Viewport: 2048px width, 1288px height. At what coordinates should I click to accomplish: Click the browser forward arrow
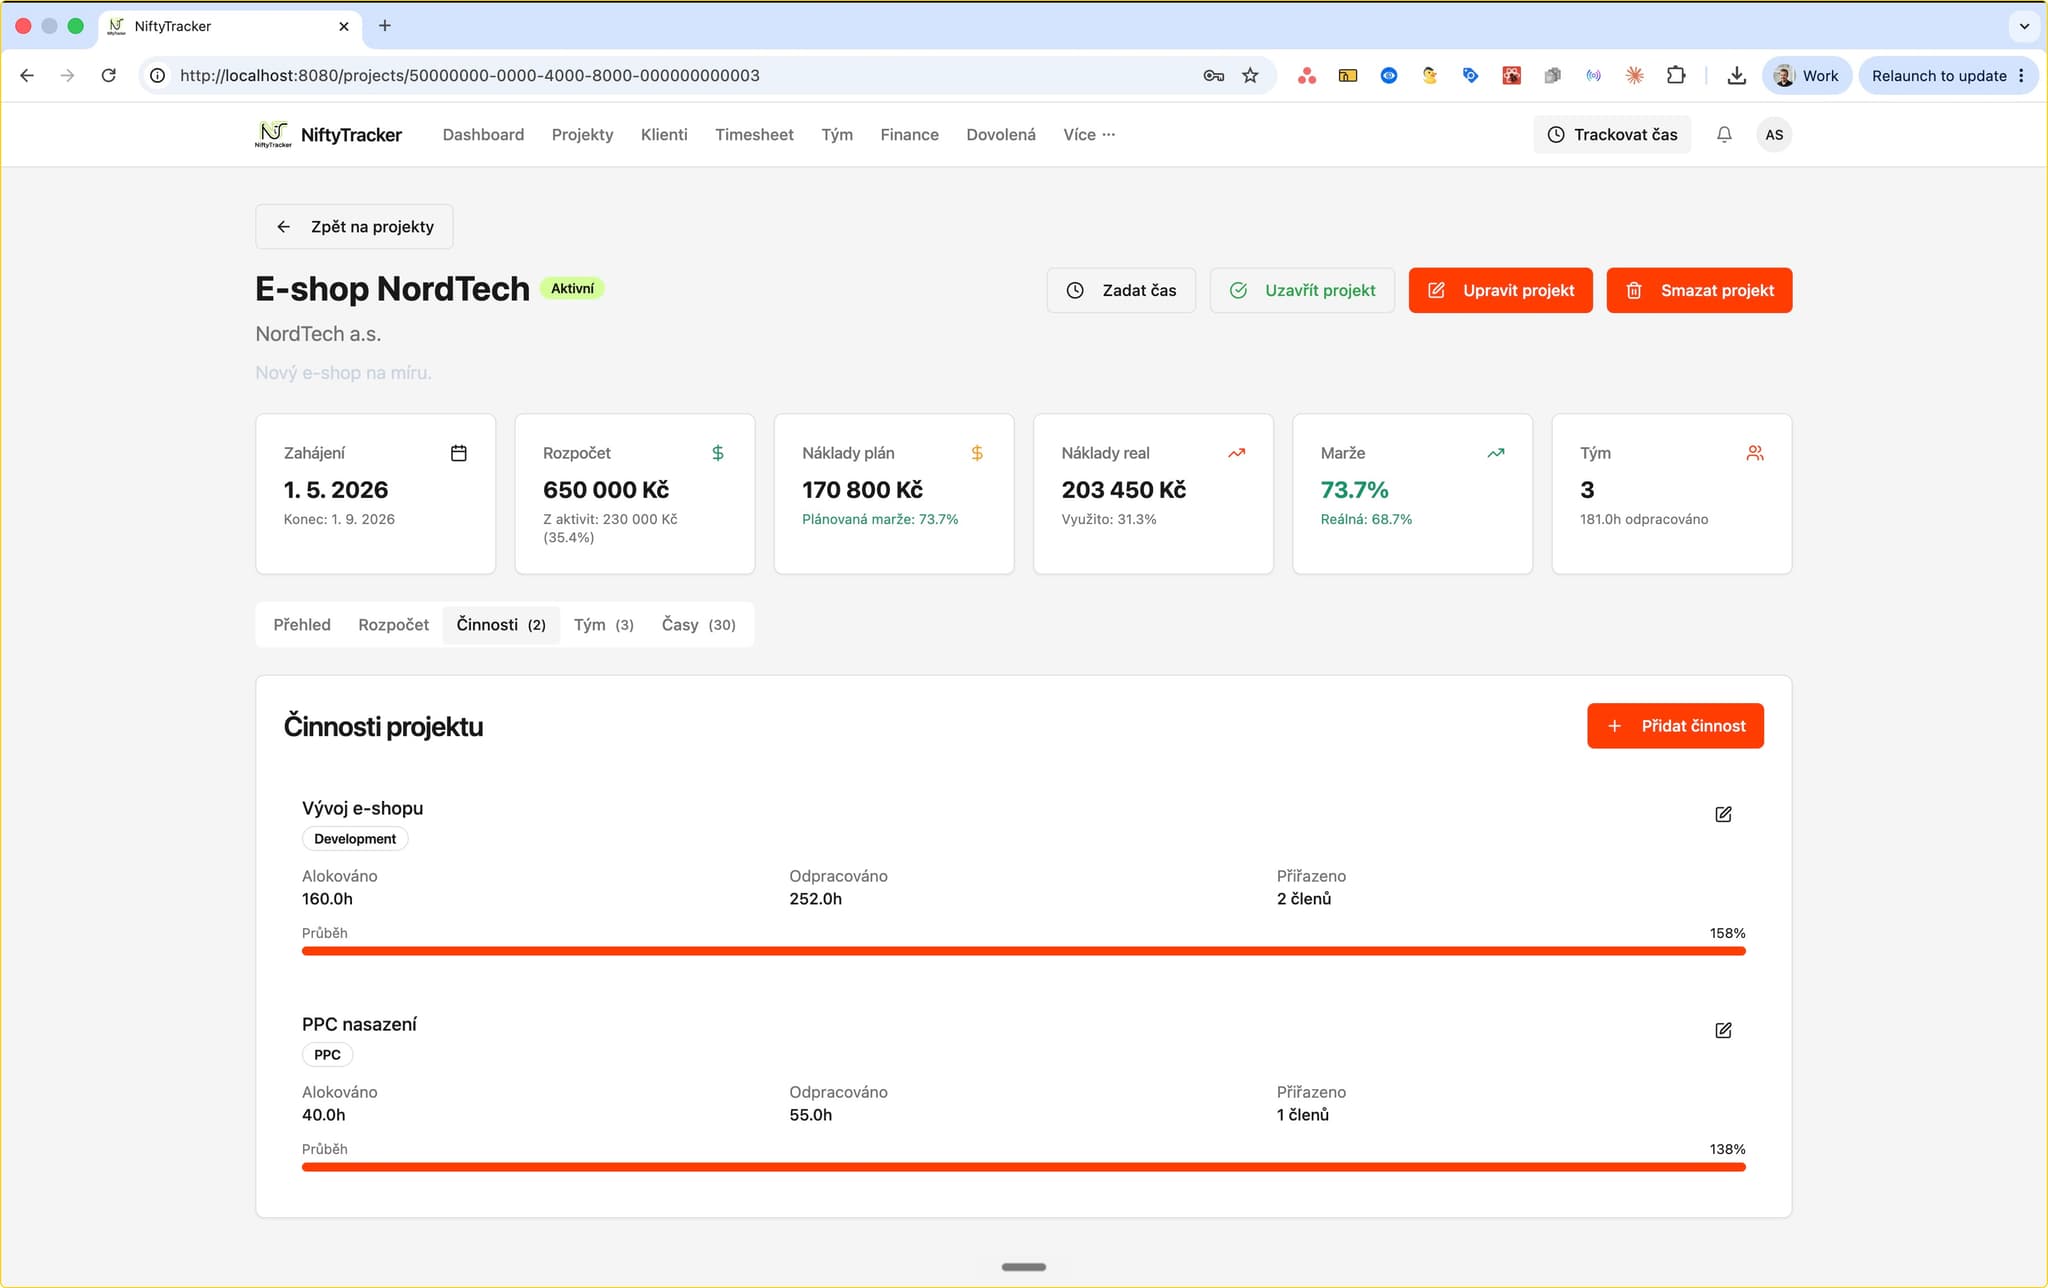[x=67, y=75]
